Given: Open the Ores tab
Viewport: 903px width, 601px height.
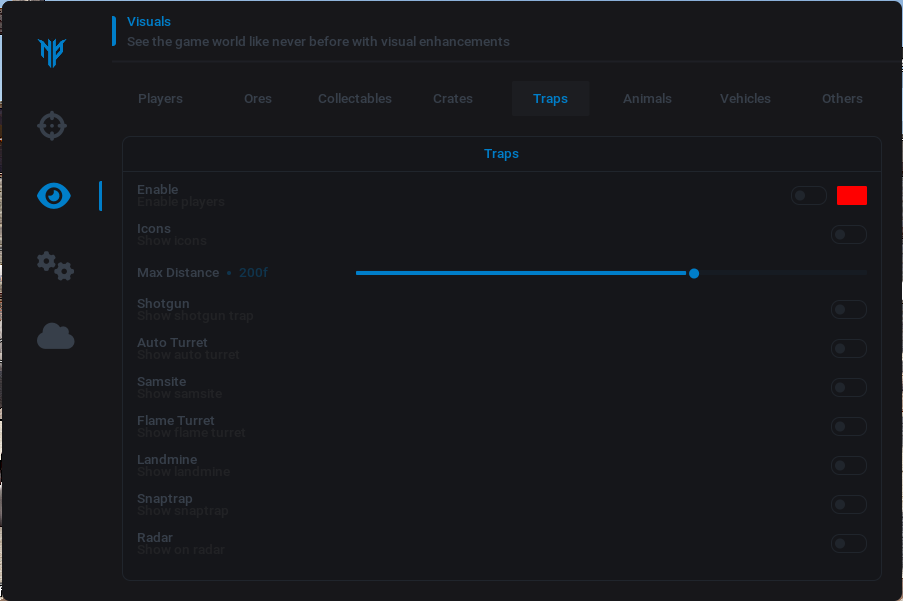Looking at the screenshot, I should pyautogui.click(x=257, y=99).
